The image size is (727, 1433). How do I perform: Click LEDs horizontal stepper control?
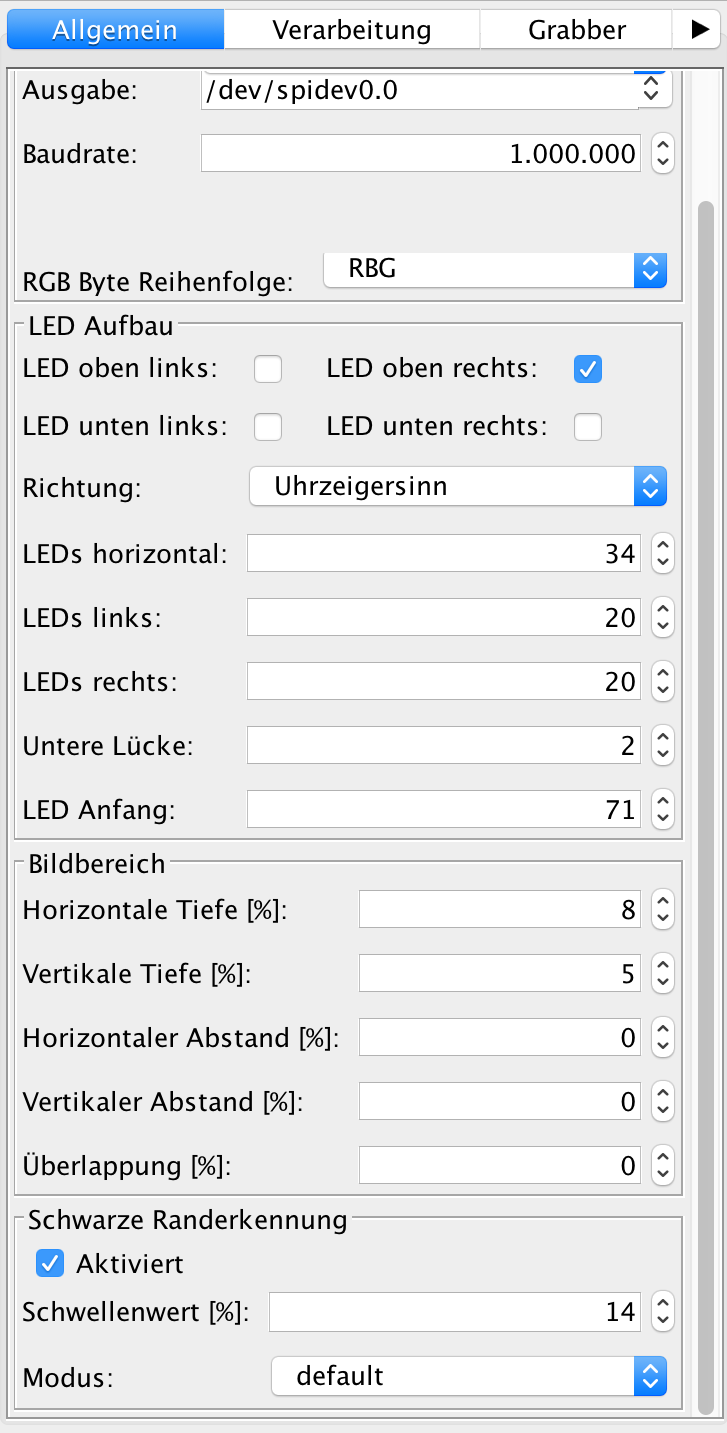(x=662, y=553)
